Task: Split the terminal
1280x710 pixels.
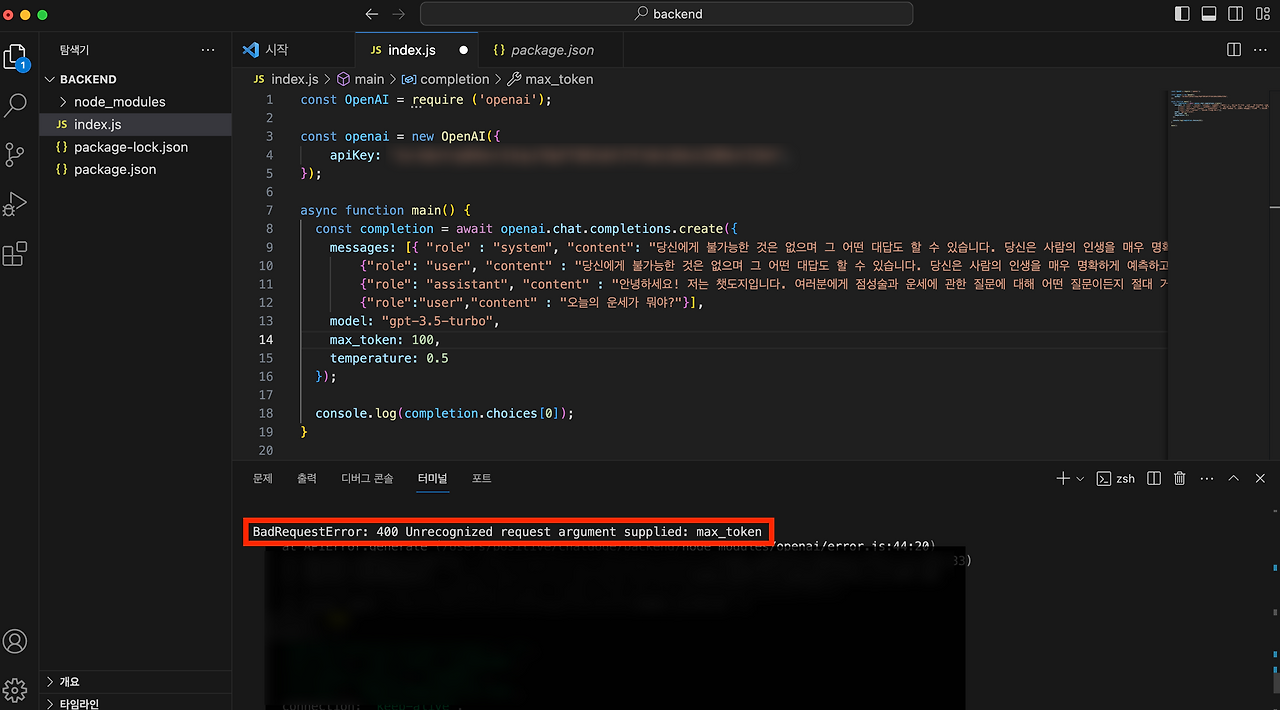Action: [1153, 478]
